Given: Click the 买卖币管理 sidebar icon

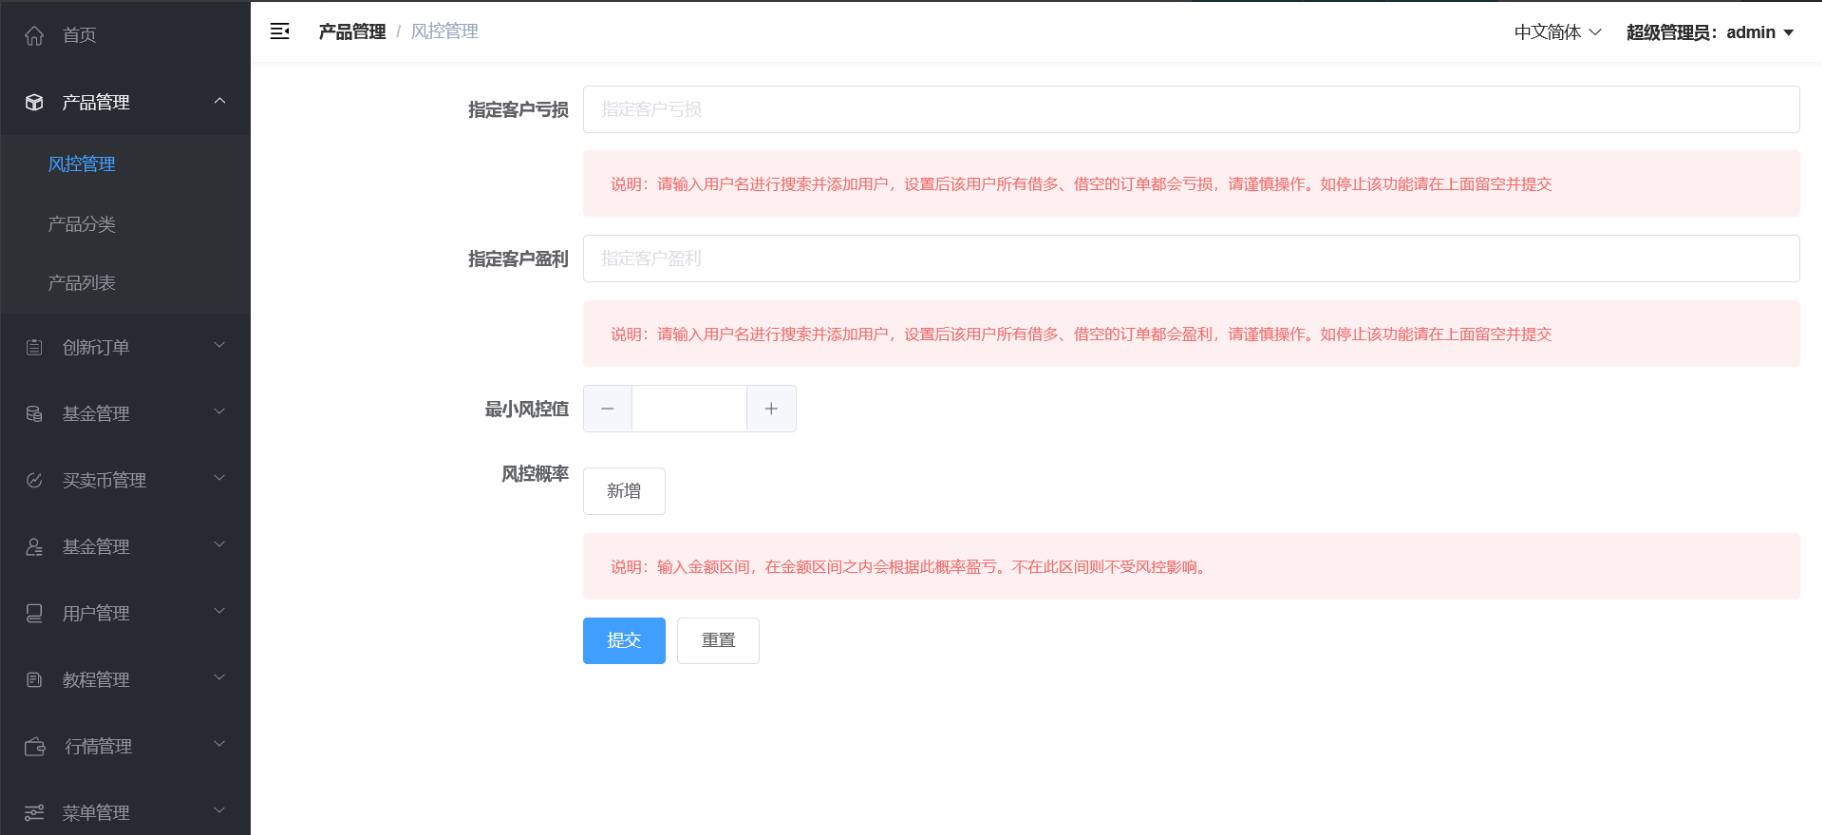Looking at the screenshot, I should coord(34,480).
